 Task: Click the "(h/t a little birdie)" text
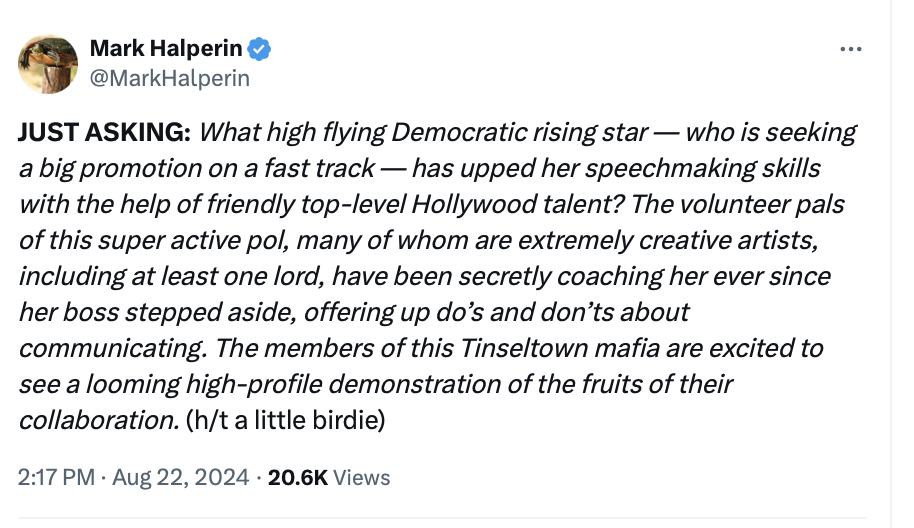tap(285, 420)
